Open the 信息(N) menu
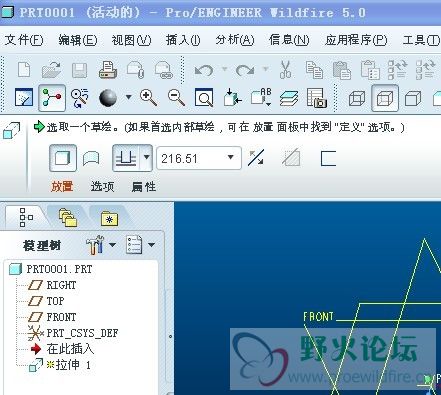This screenshot has width=441, height=395. [289, 40]
